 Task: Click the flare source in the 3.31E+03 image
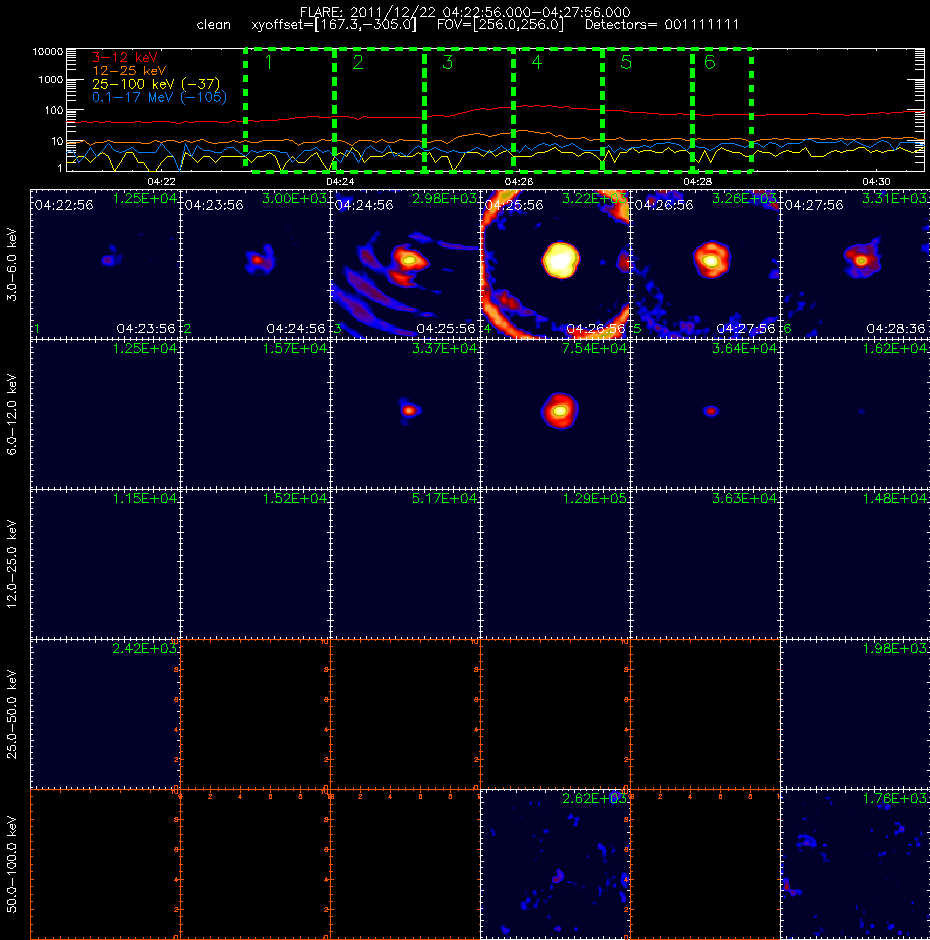[x=862, y=260]
